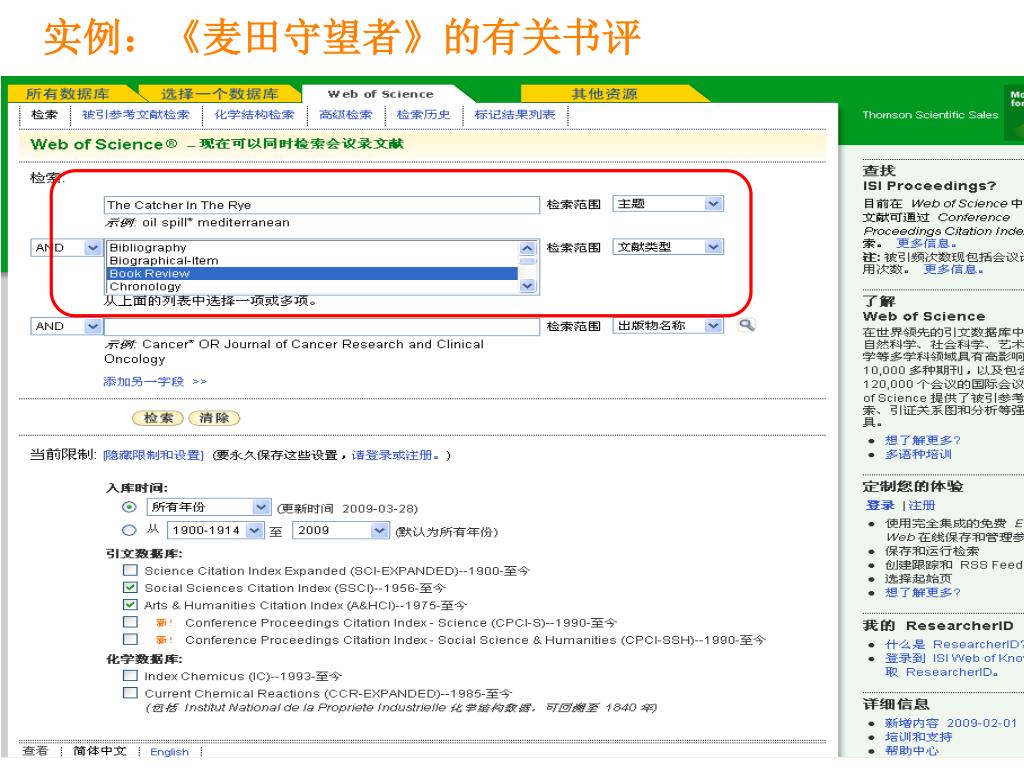Select the 所有年份 radio button
This screenshot has width=1024, height=768.
[x=129, y=507]
